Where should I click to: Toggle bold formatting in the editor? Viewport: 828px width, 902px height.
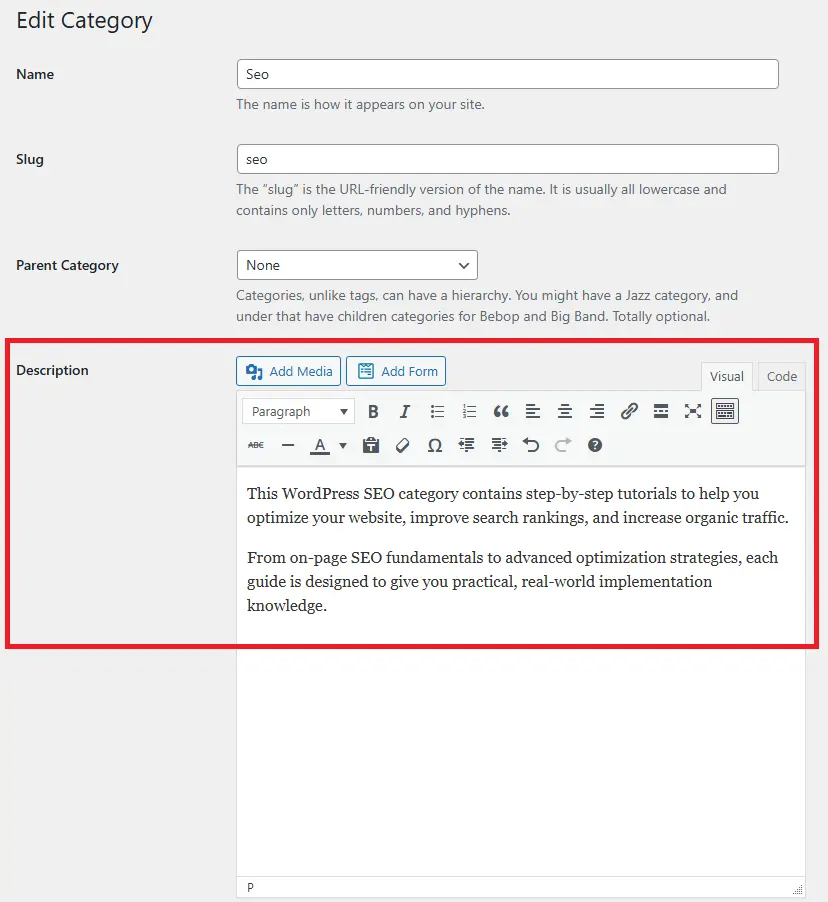coord(372,410)
